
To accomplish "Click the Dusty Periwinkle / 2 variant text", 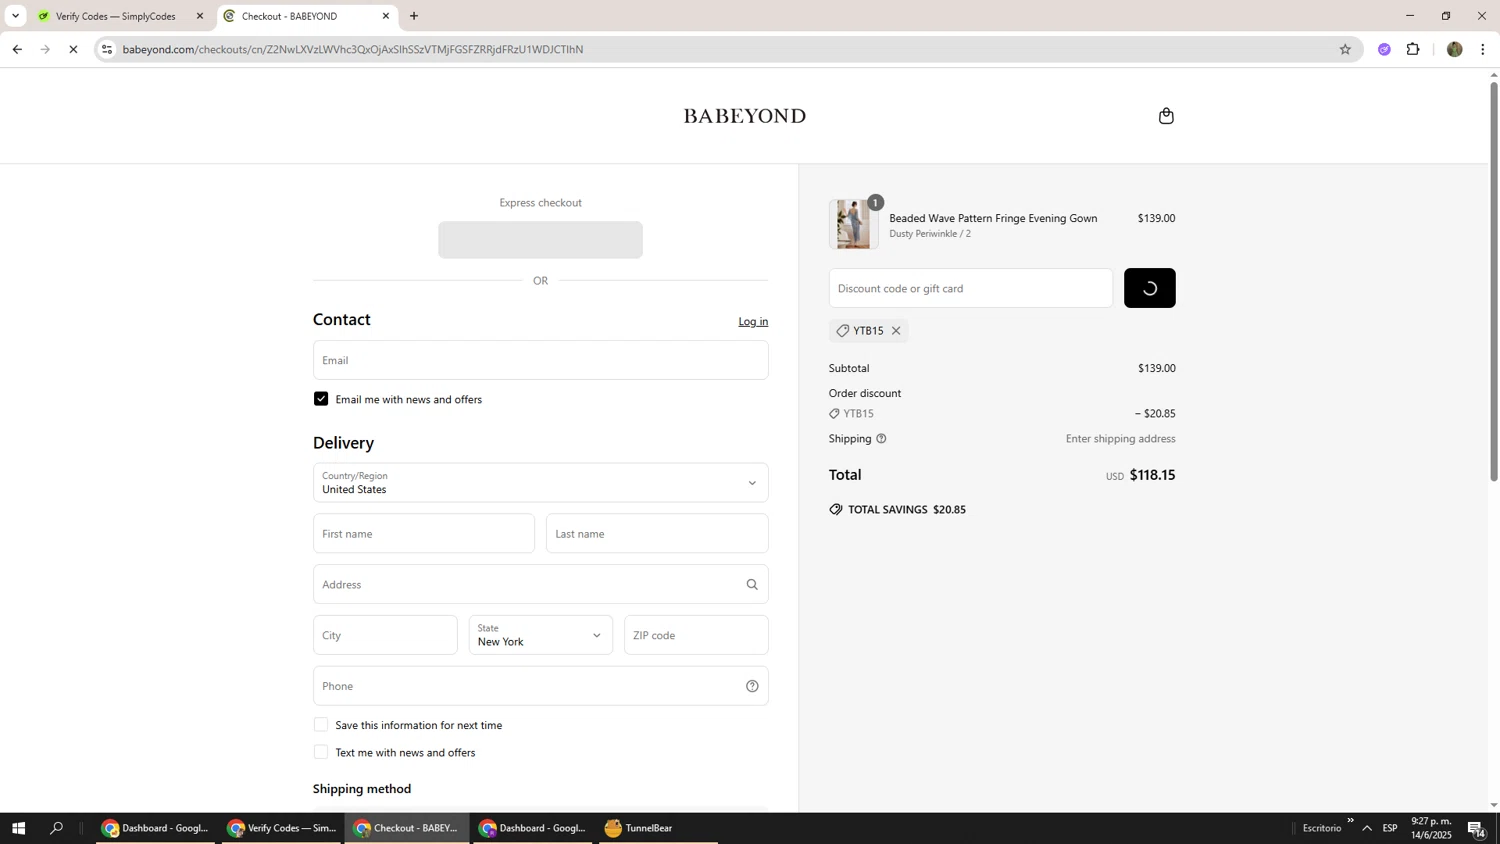I will click(930, 234).
